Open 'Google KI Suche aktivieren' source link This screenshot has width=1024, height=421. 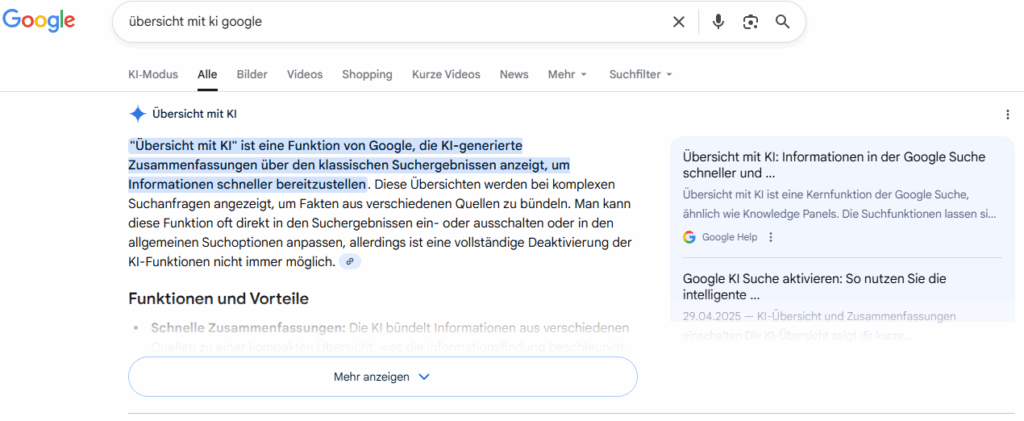tap(814, 287)
